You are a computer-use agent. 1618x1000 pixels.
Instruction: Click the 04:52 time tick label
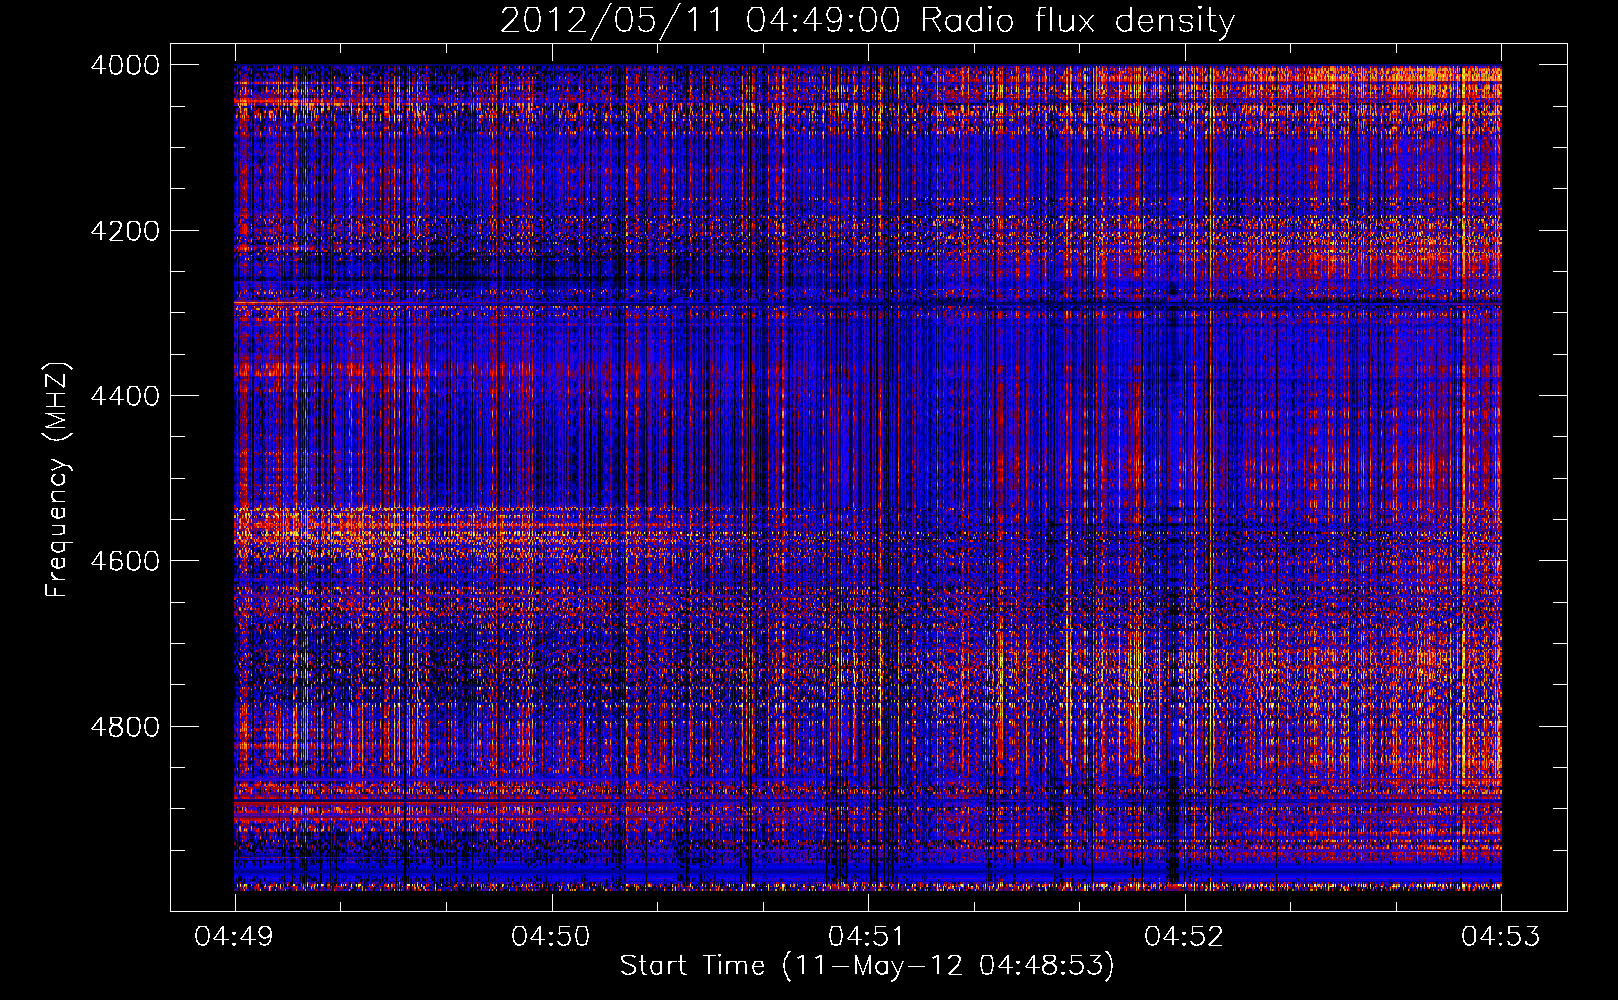click(1184, 937)
